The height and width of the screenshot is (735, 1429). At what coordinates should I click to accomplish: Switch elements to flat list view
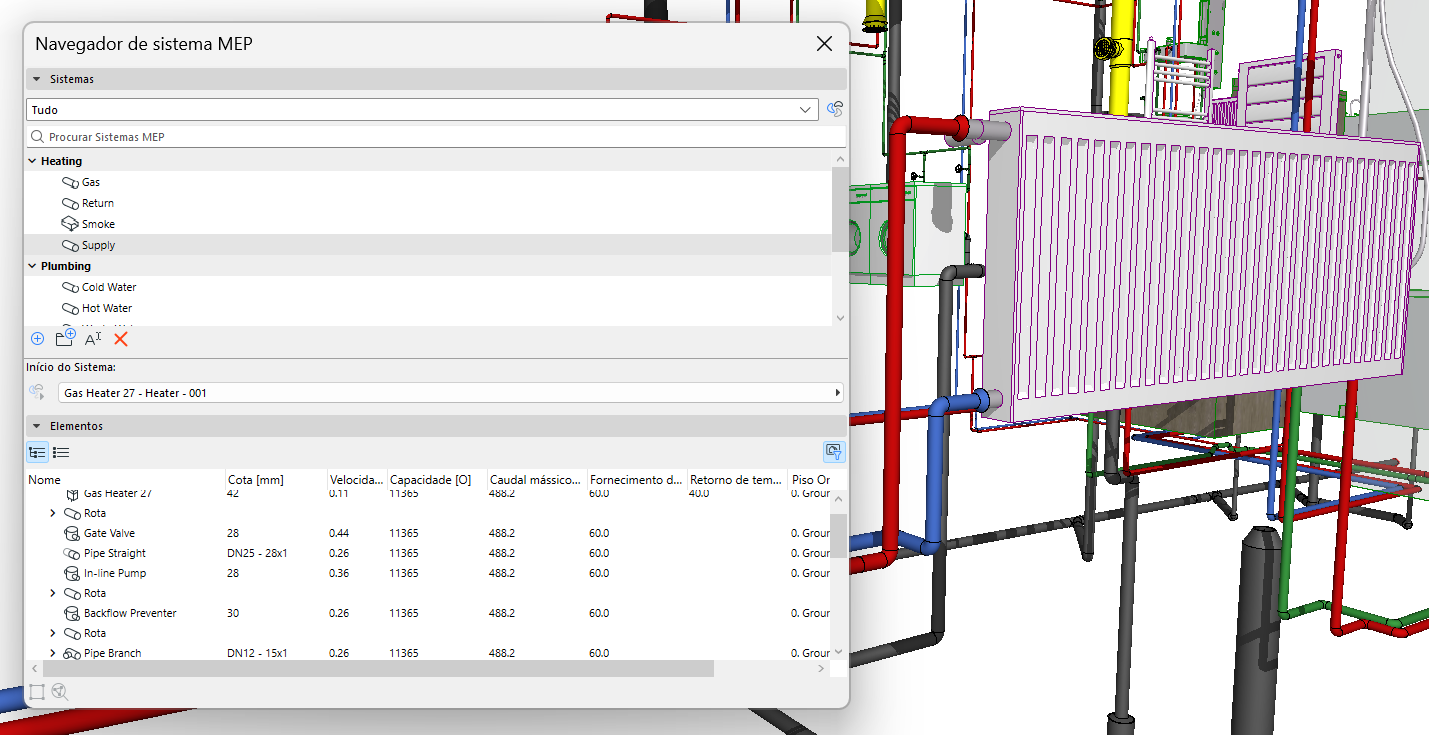tap(61, 453)
